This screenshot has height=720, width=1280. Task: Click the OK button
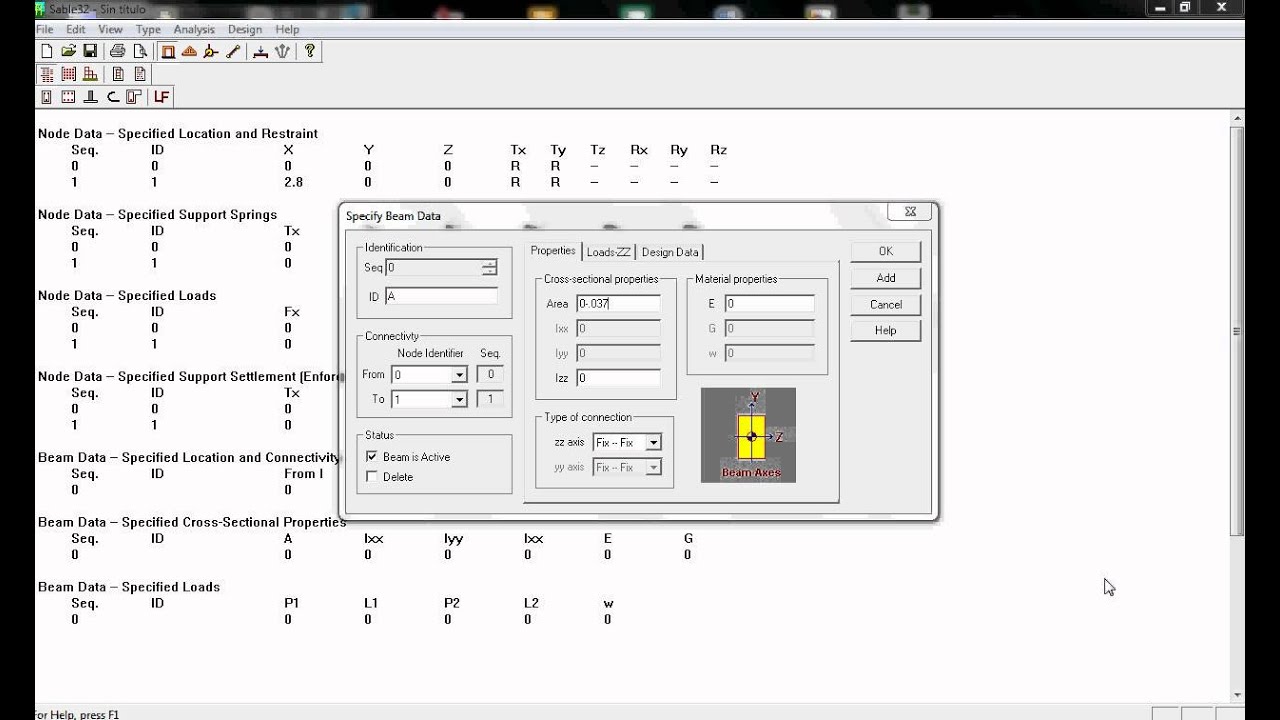coord(886,251)
